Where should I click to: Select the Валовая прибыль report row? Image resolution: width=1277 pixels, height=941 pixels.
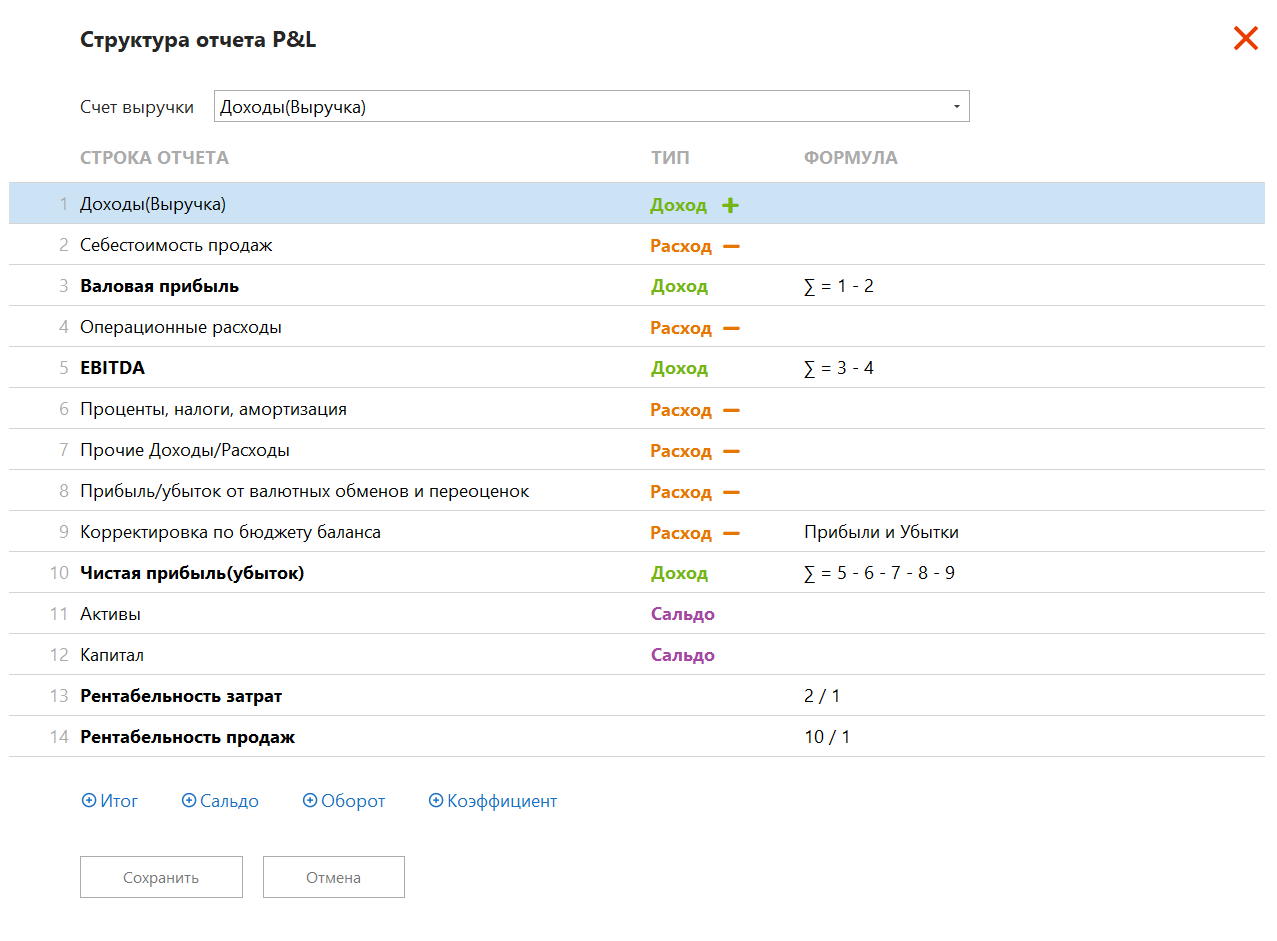coord(160,287)
